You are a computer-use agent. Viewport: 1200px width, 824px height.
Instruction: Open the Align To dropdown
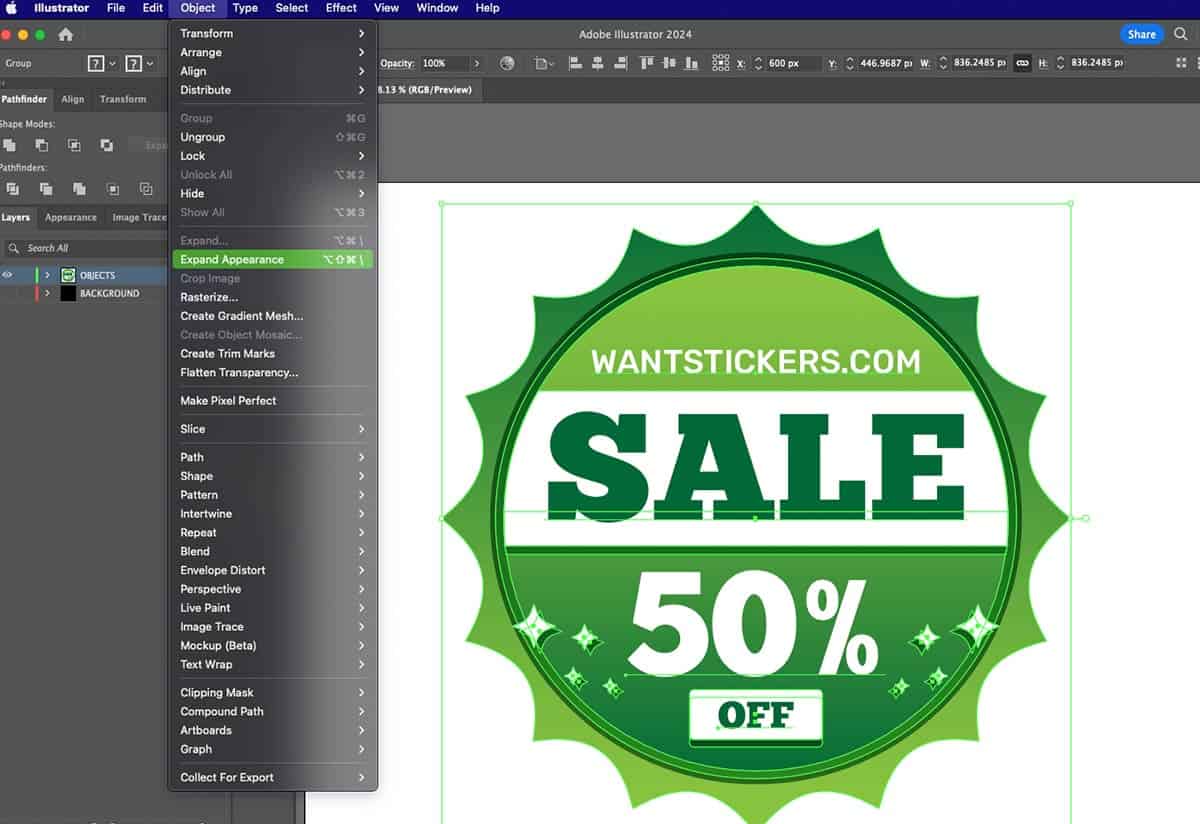(x=544, y=63)
